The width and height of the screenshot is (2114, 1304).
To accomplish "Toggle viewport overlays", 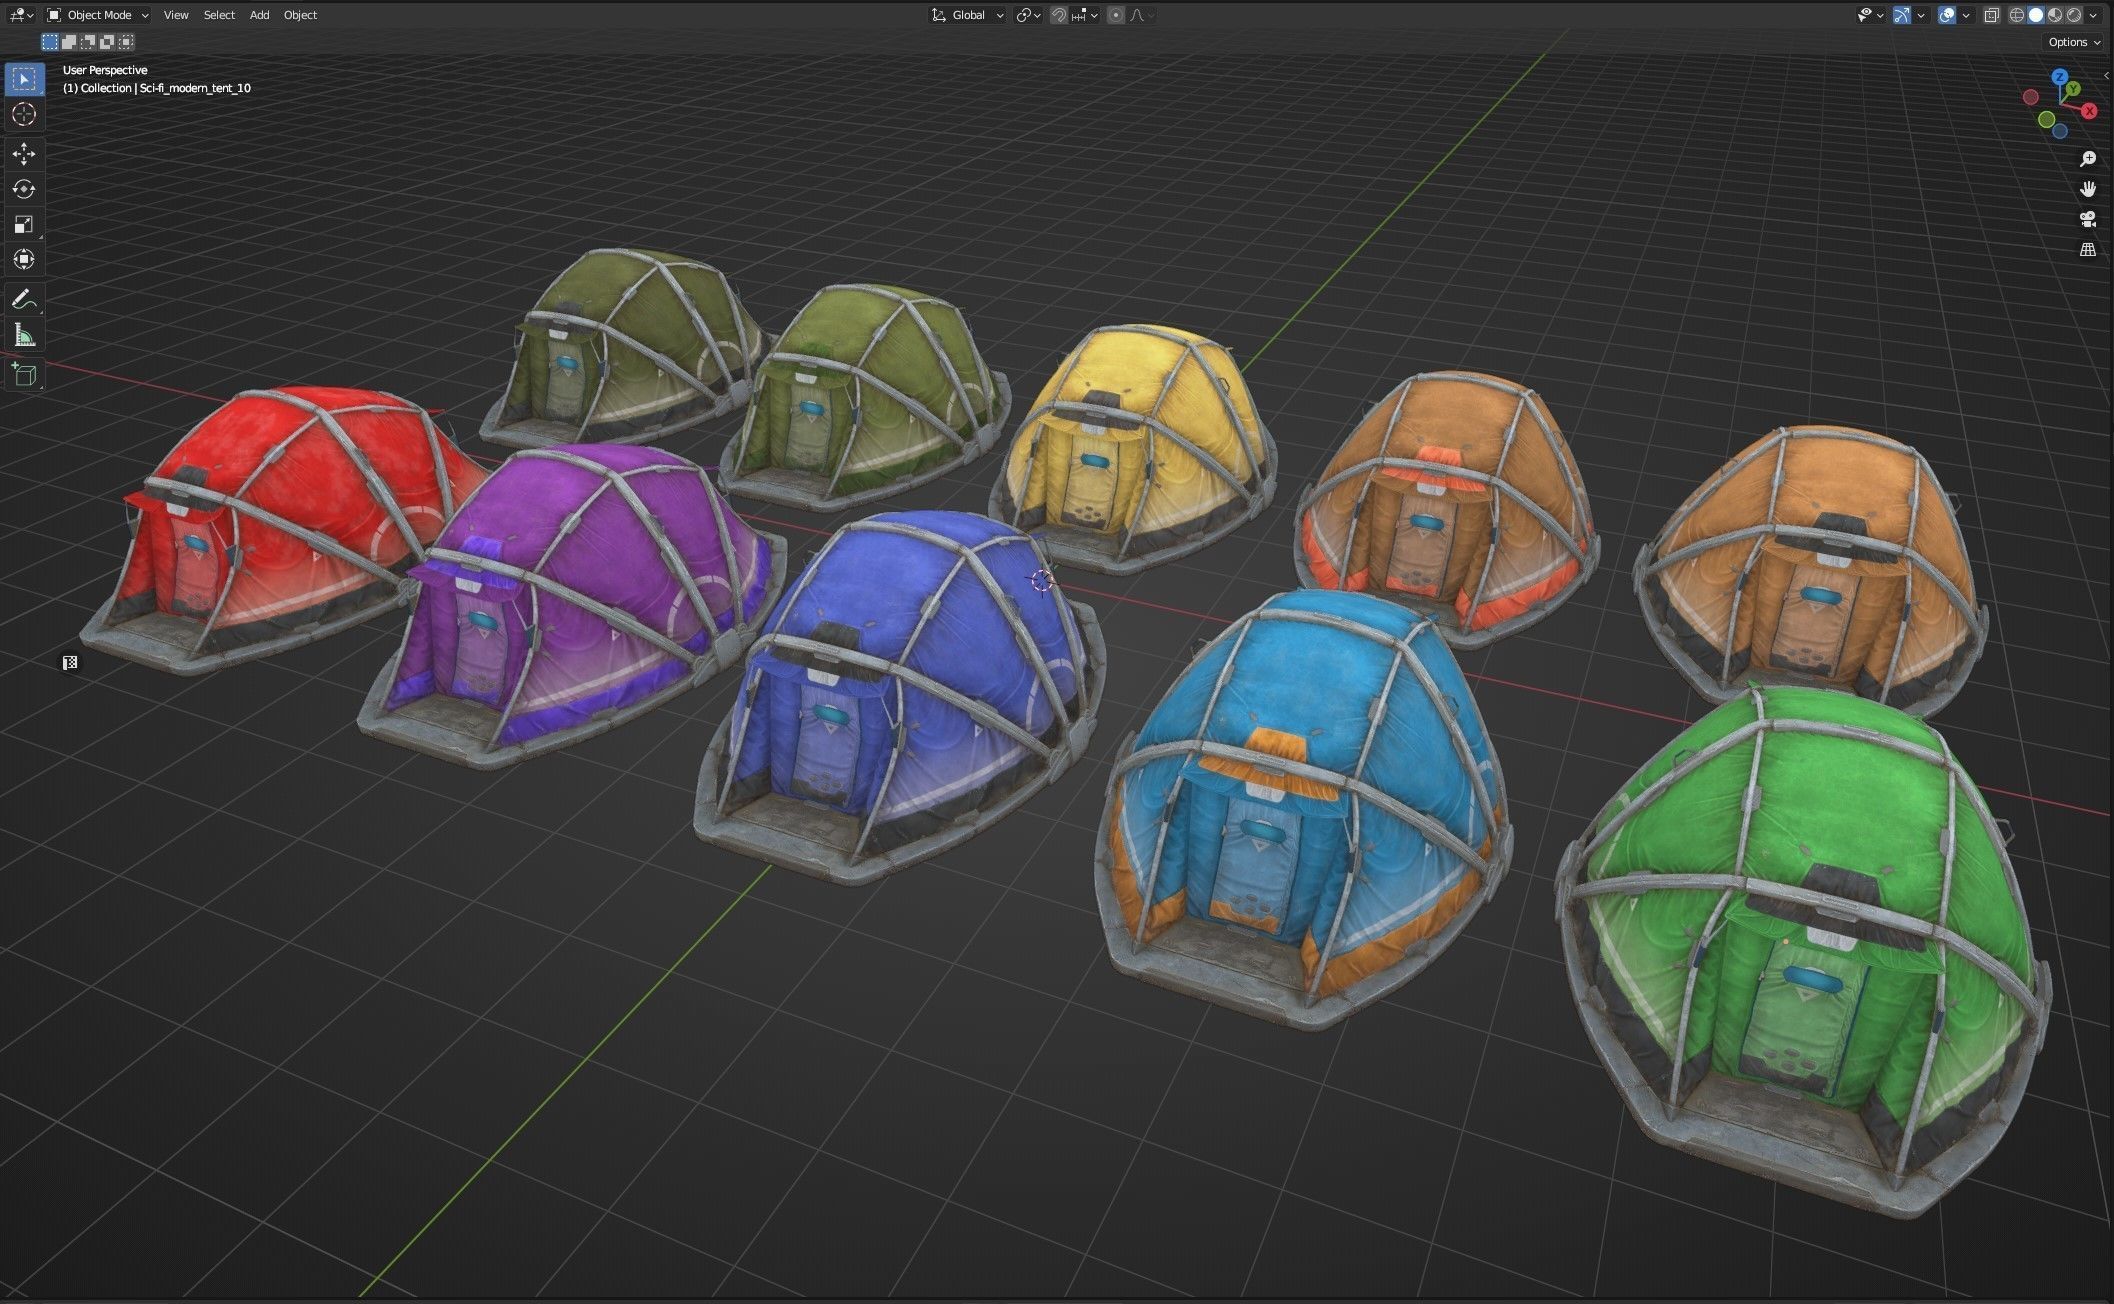I will 1946,15.
